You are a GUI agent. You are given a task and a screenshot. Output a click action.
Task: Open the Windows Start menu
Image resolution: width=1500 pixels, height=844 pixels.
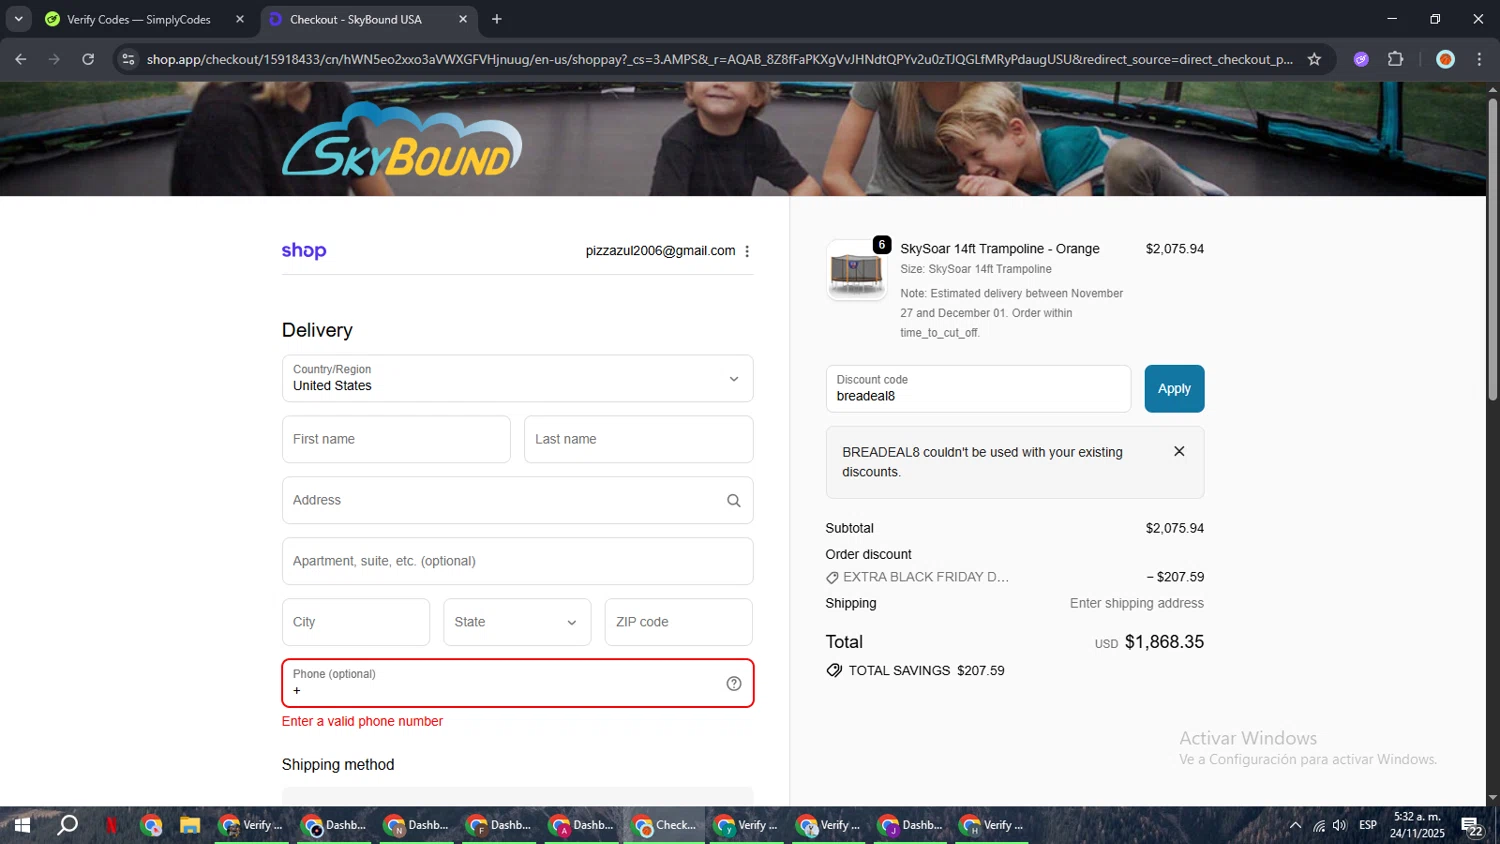tap(22, 826)
